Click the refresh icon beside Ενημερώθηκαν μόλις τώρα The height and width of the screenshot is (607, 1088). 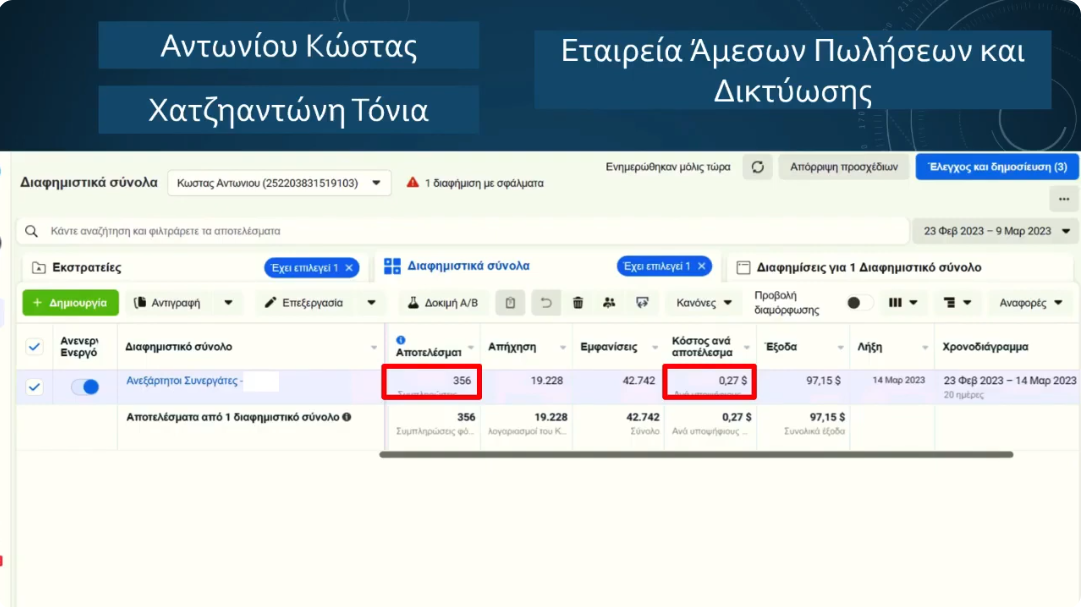coord(757,167)
